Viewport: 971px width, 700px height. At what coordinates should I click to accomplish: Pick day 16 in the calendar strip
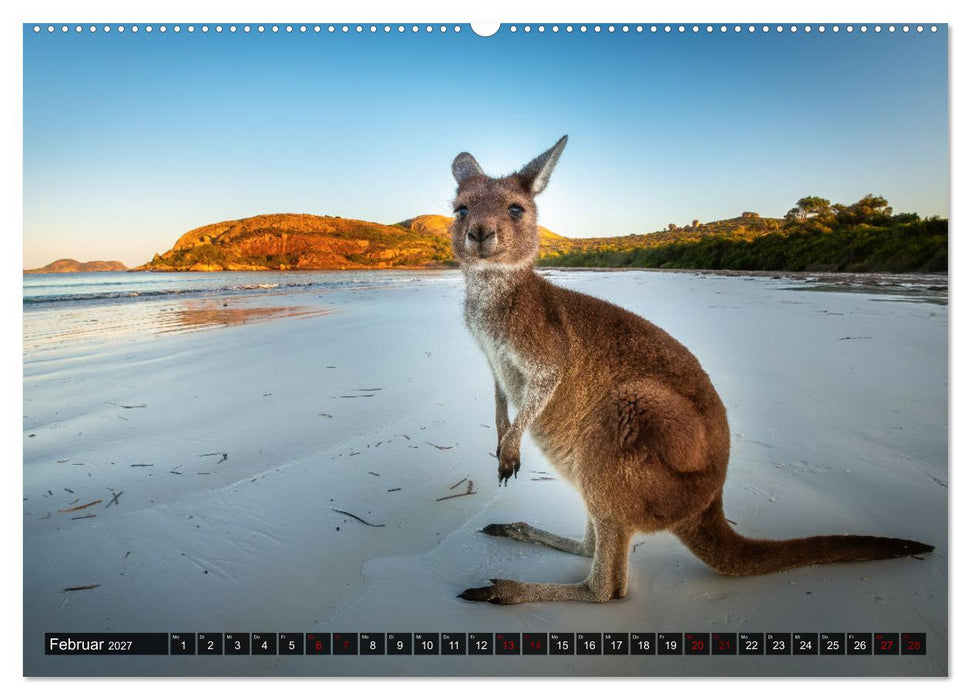pyautogui.click(x=589, y=644)
